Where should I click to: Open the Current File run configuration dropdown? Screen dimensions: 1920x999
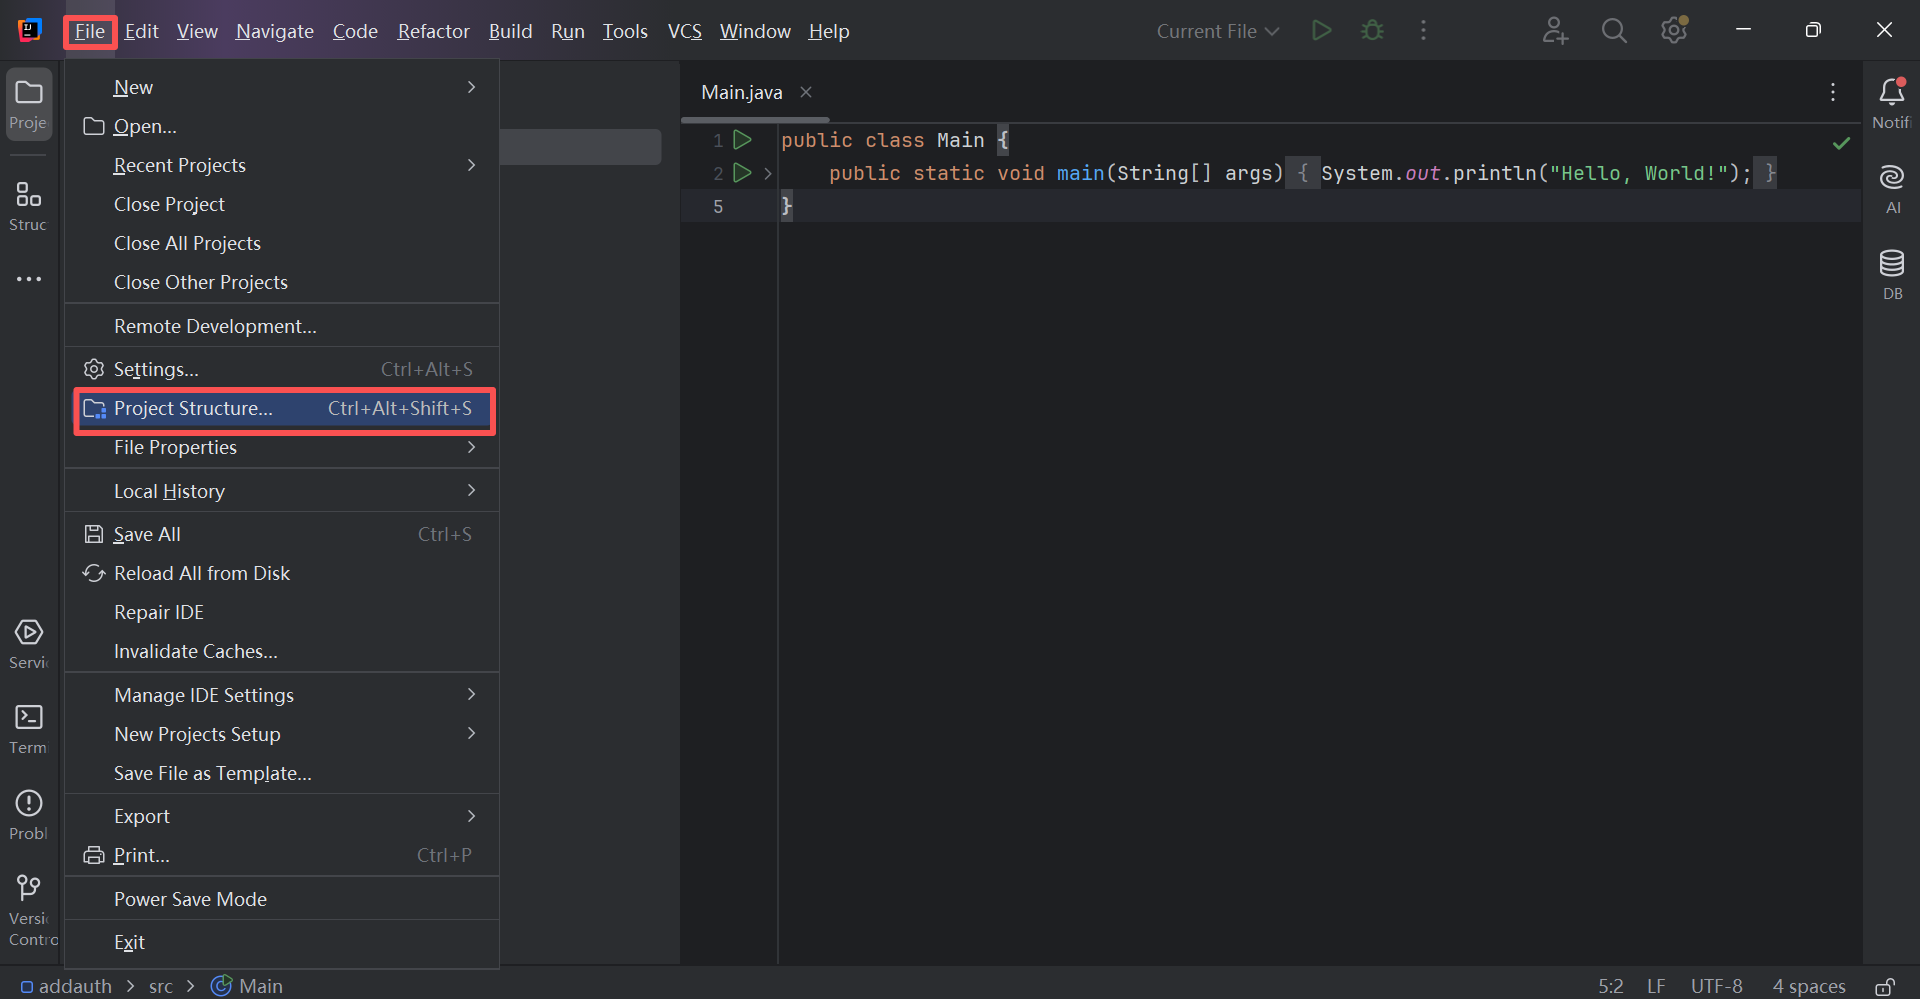[1217, 31]
